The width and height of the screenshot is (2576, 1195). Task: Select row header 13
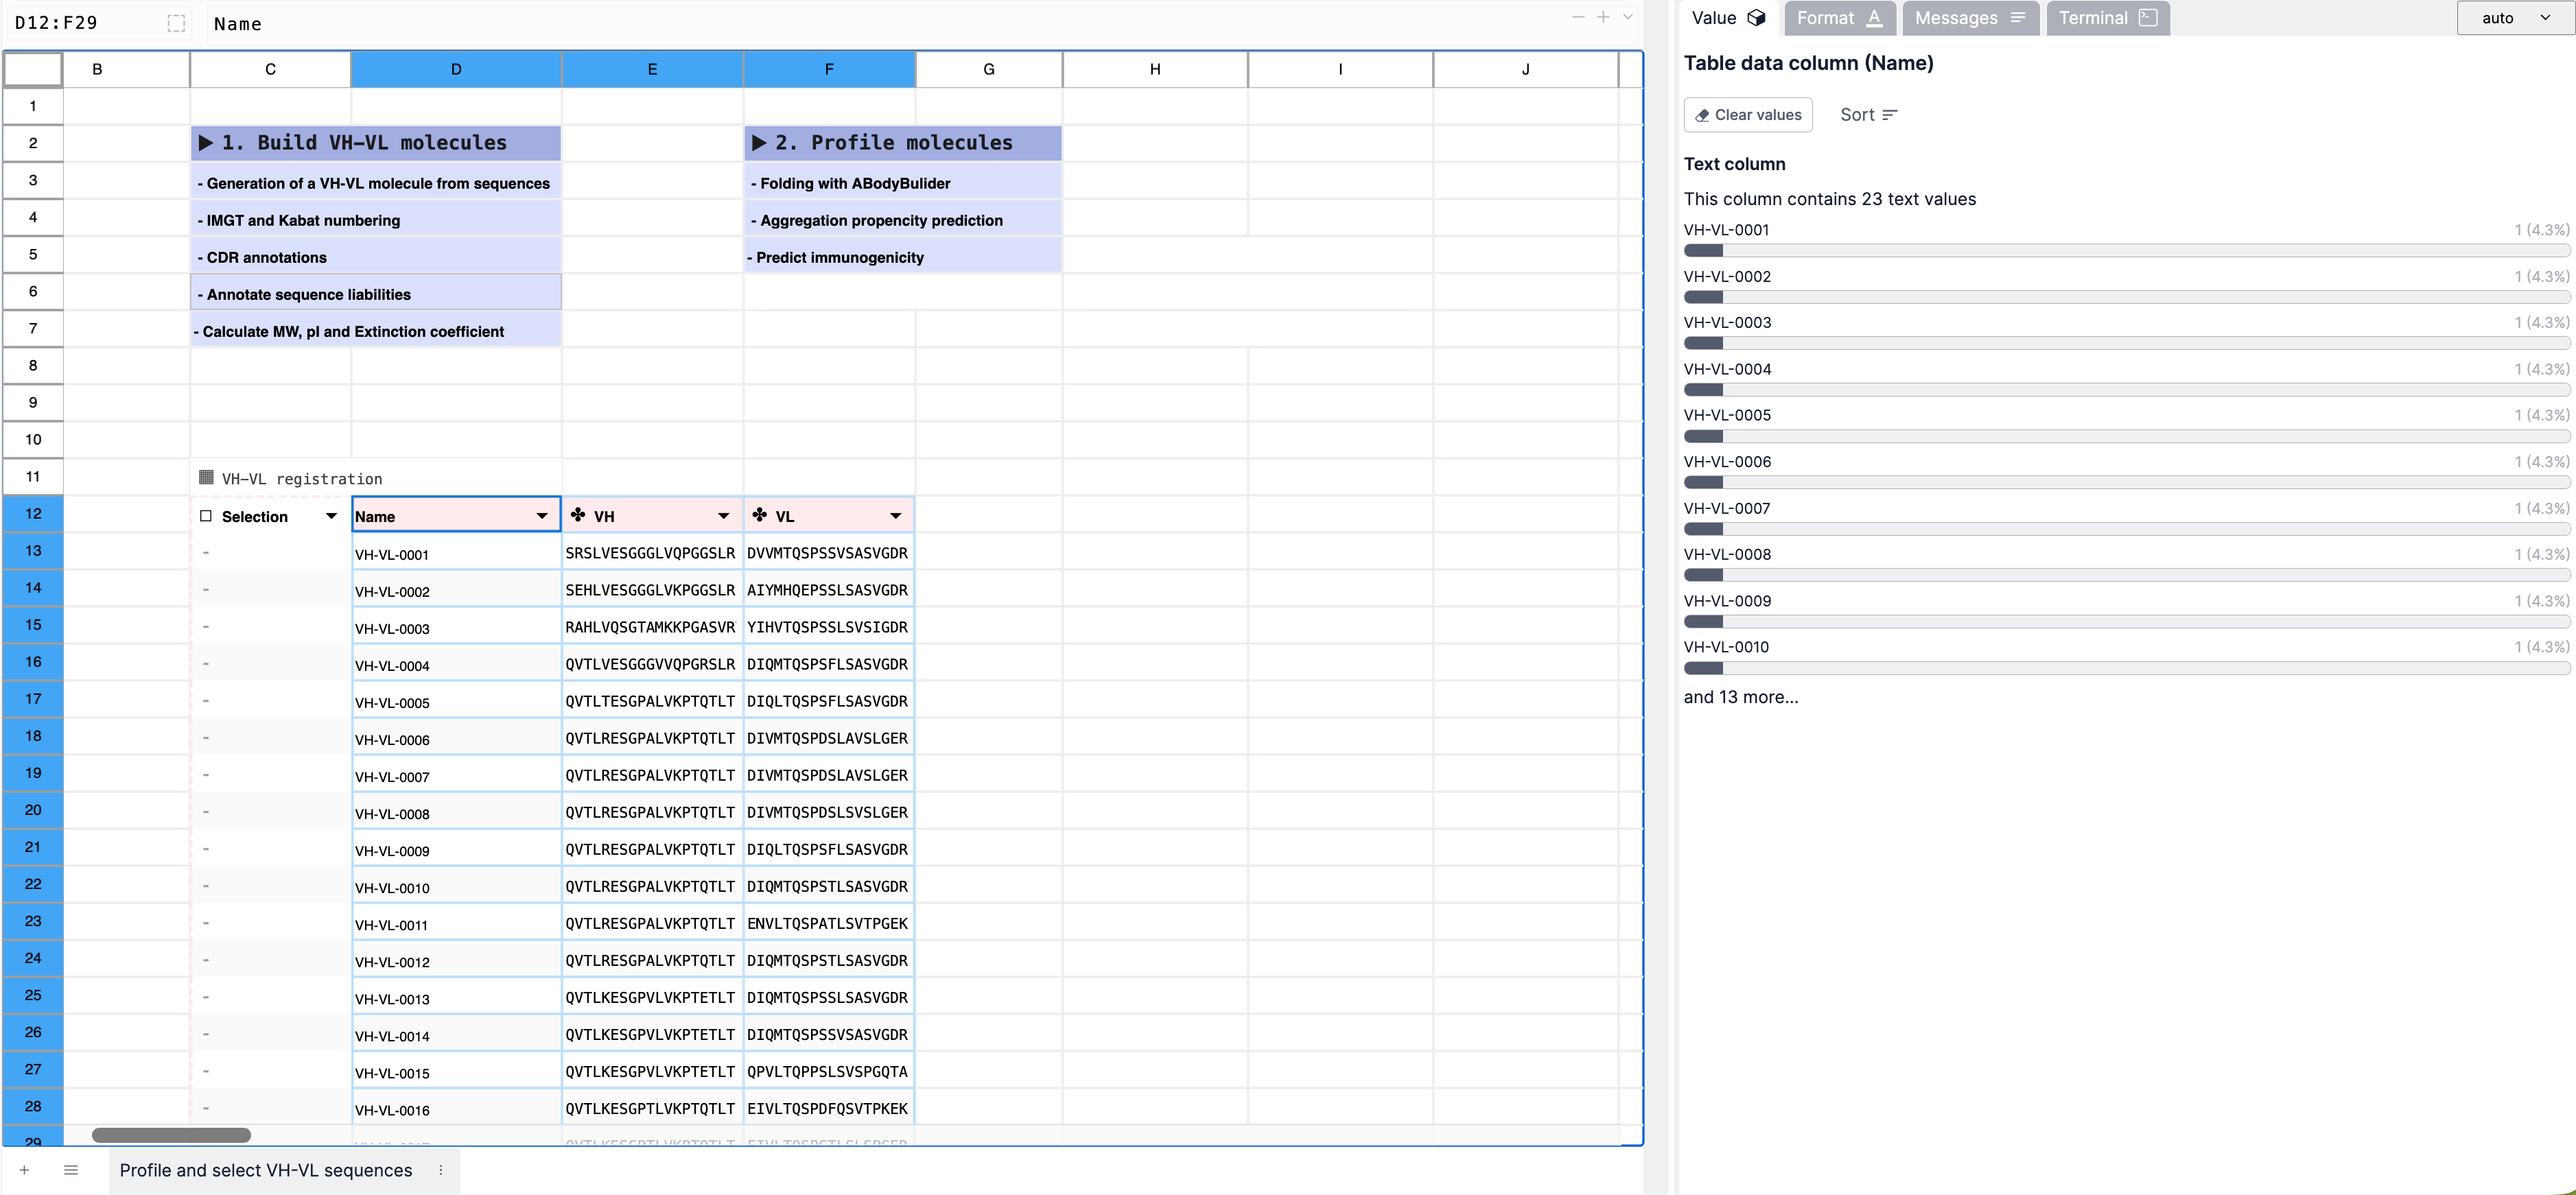[33, 551]
